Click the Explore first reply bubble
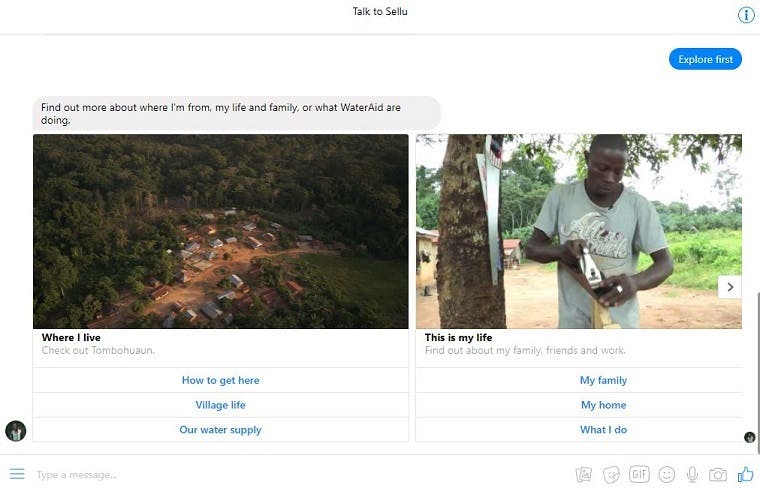 coord(705,60)
